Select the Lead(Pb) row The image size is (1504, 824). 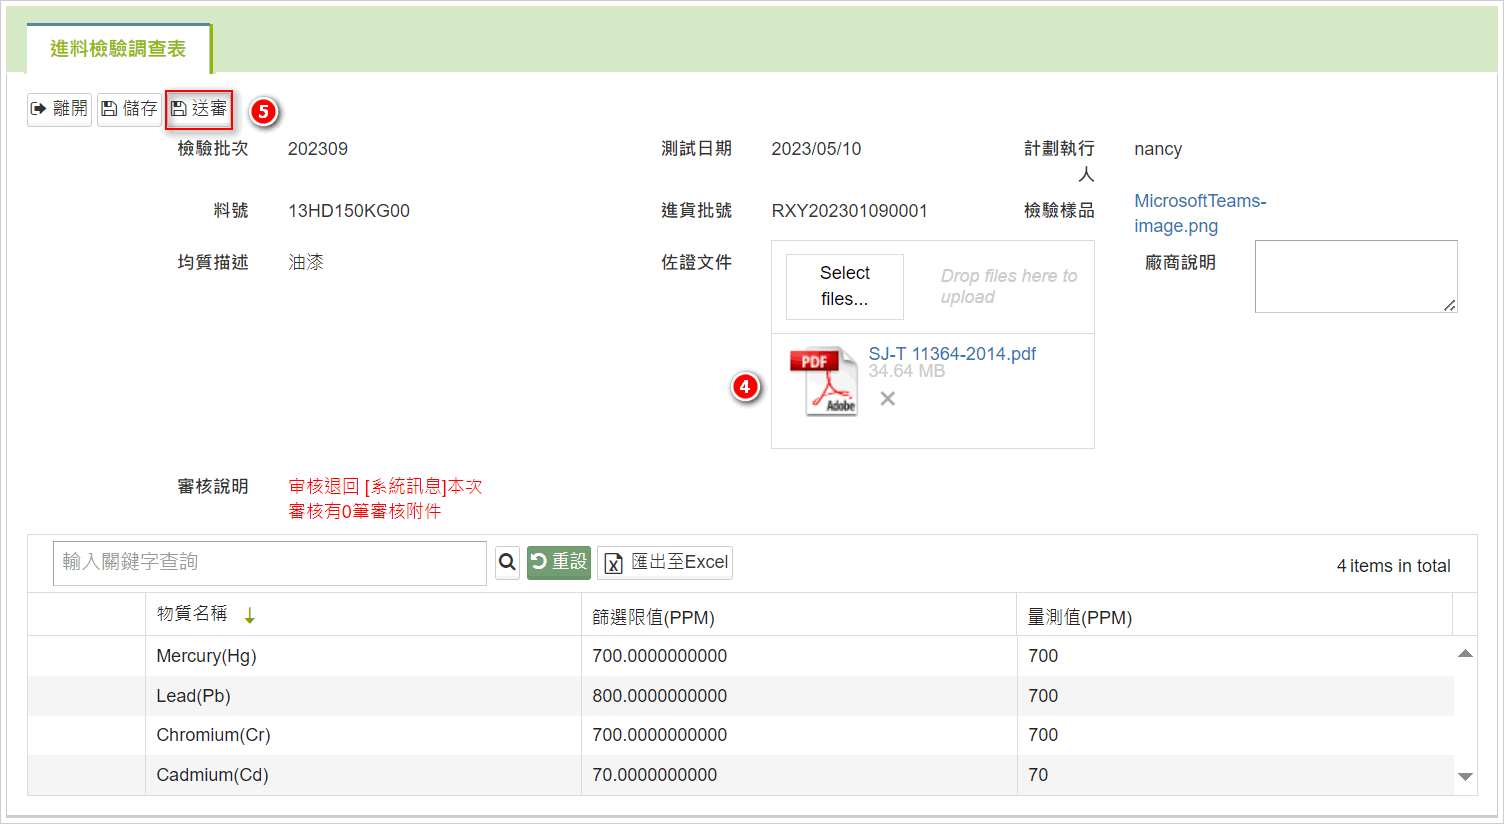click(741, 696)
